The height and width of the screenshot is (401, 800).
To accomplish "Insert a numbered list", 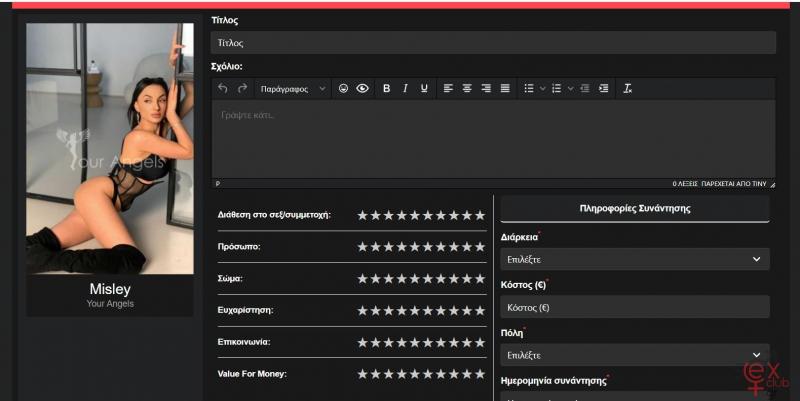I will pos(557,88).
